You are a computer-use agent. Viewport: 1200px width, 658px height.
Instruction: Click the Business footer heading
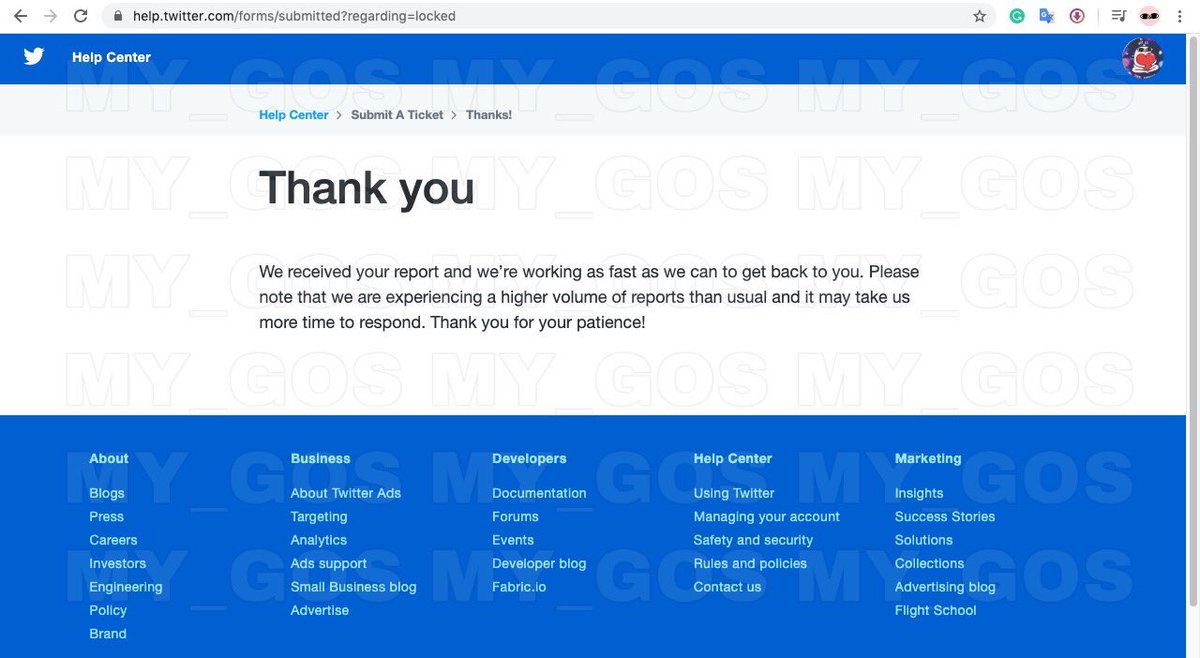[320, 459]
